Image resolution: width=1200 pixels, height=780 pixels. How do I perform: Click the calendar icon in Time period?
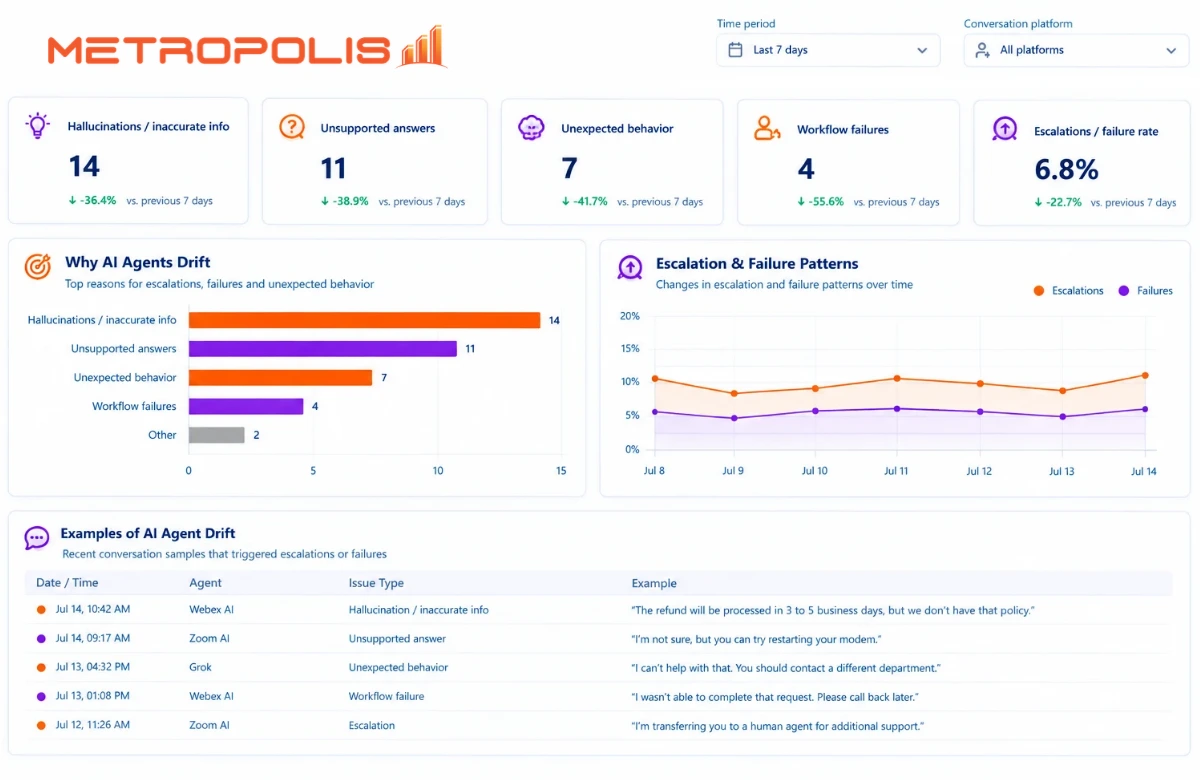click(735, 50)
